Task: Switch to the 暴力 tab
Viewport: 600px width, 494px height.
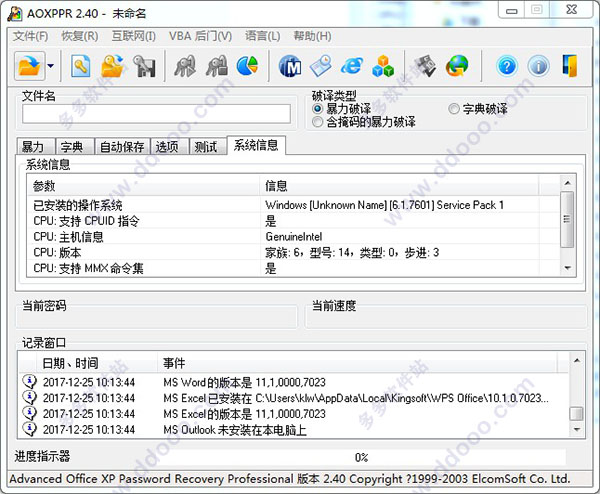Action: pos(36,147)
